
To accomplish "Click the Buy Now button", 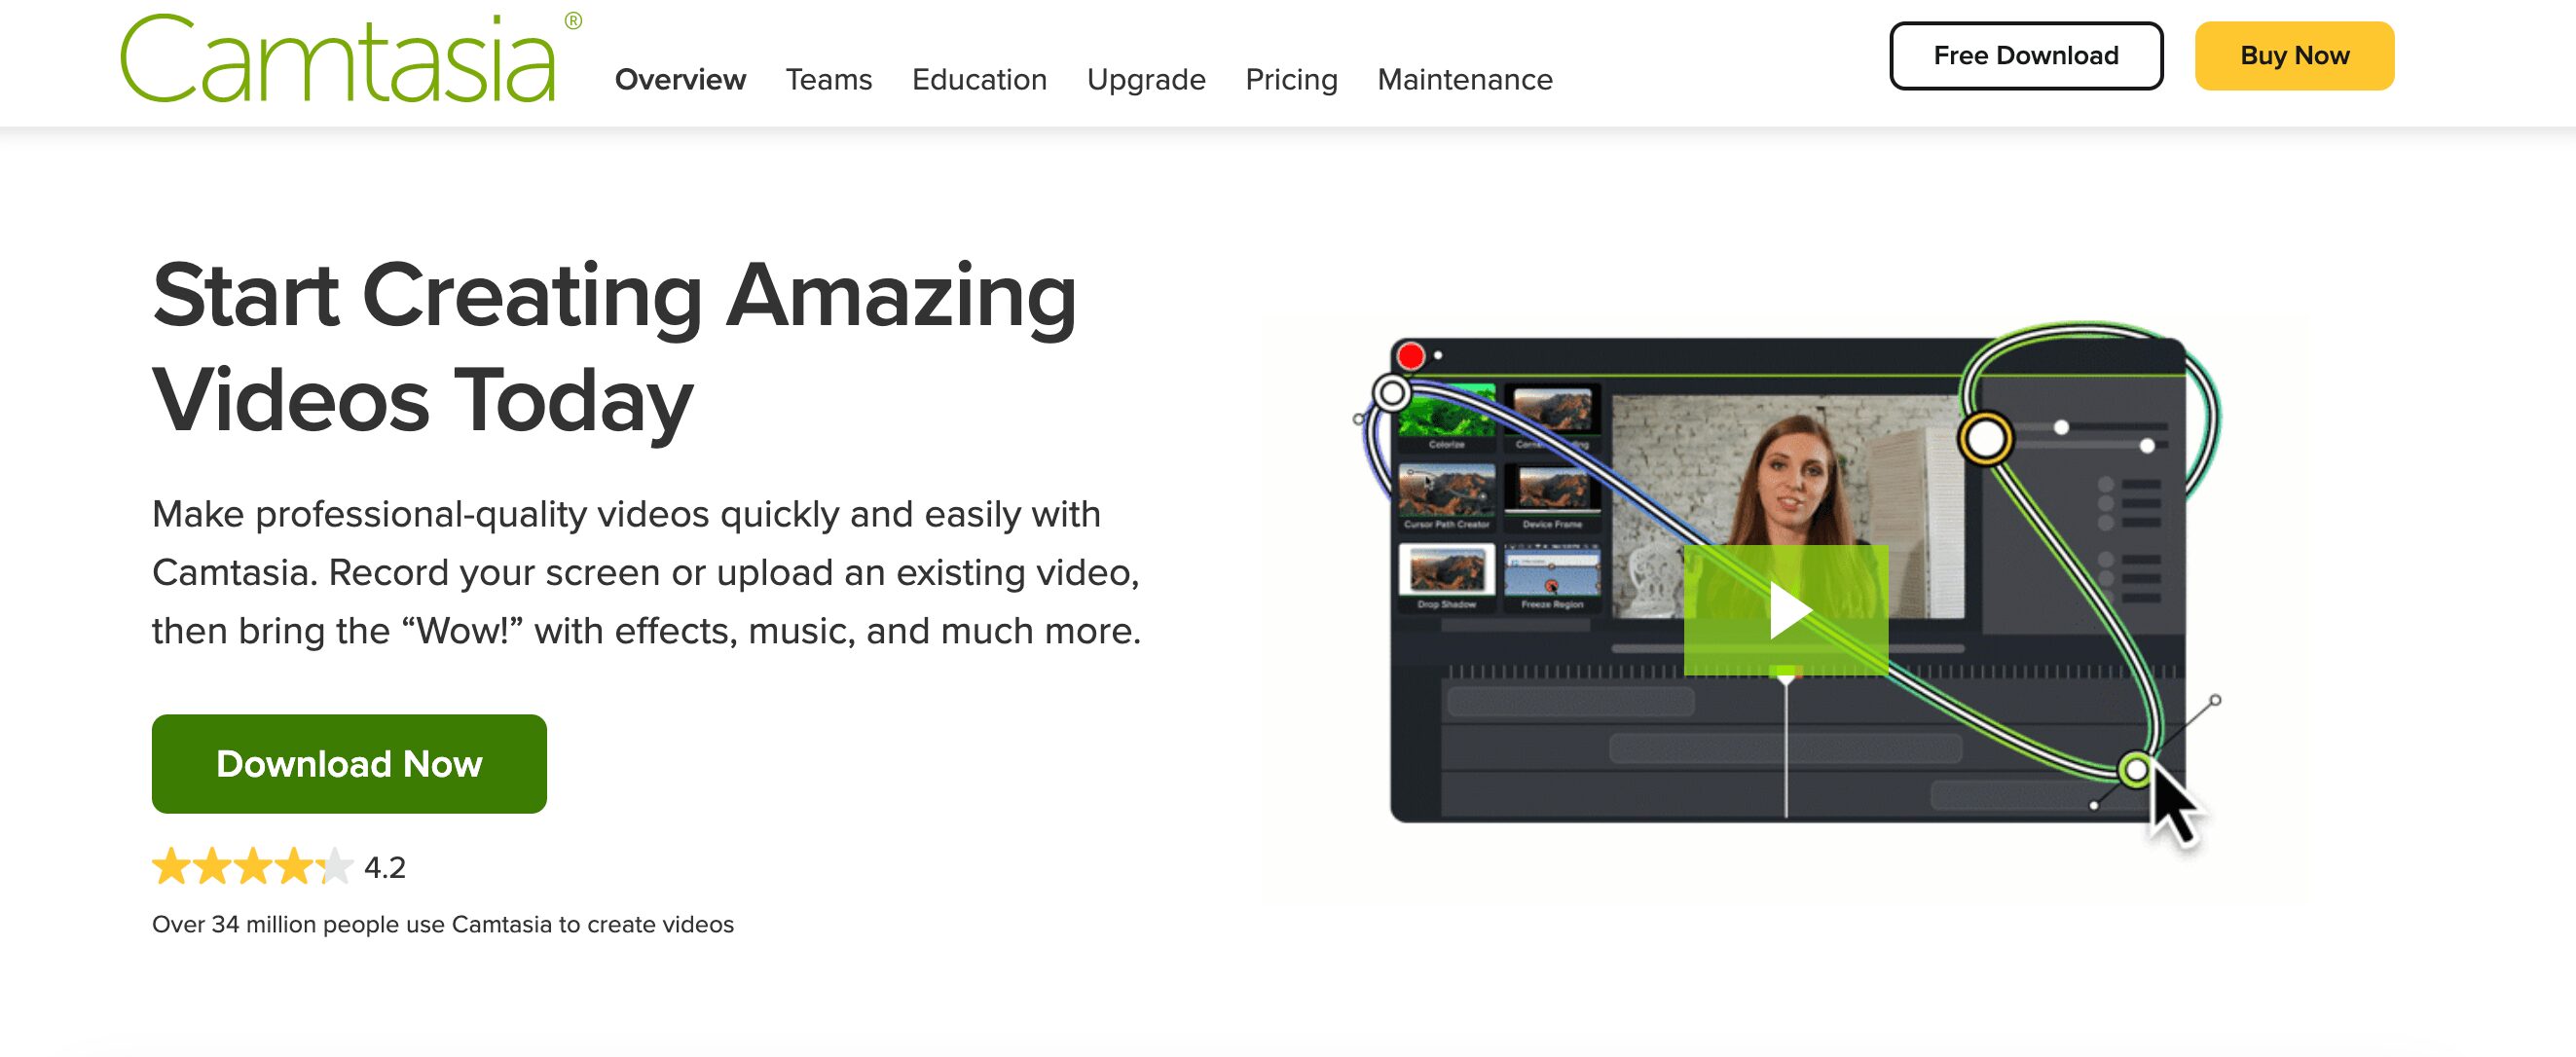I will coord(2295,55).
